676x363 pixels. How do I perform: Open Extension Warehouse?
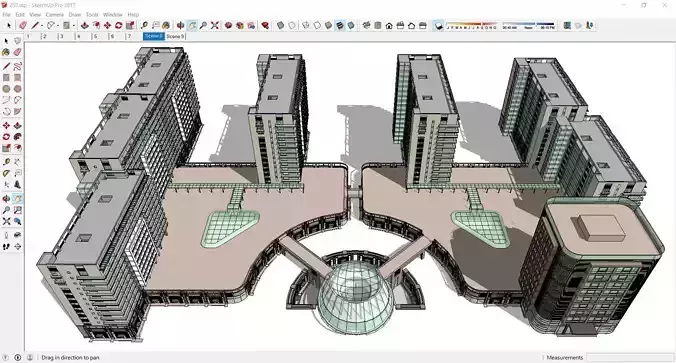click(240, 26)
